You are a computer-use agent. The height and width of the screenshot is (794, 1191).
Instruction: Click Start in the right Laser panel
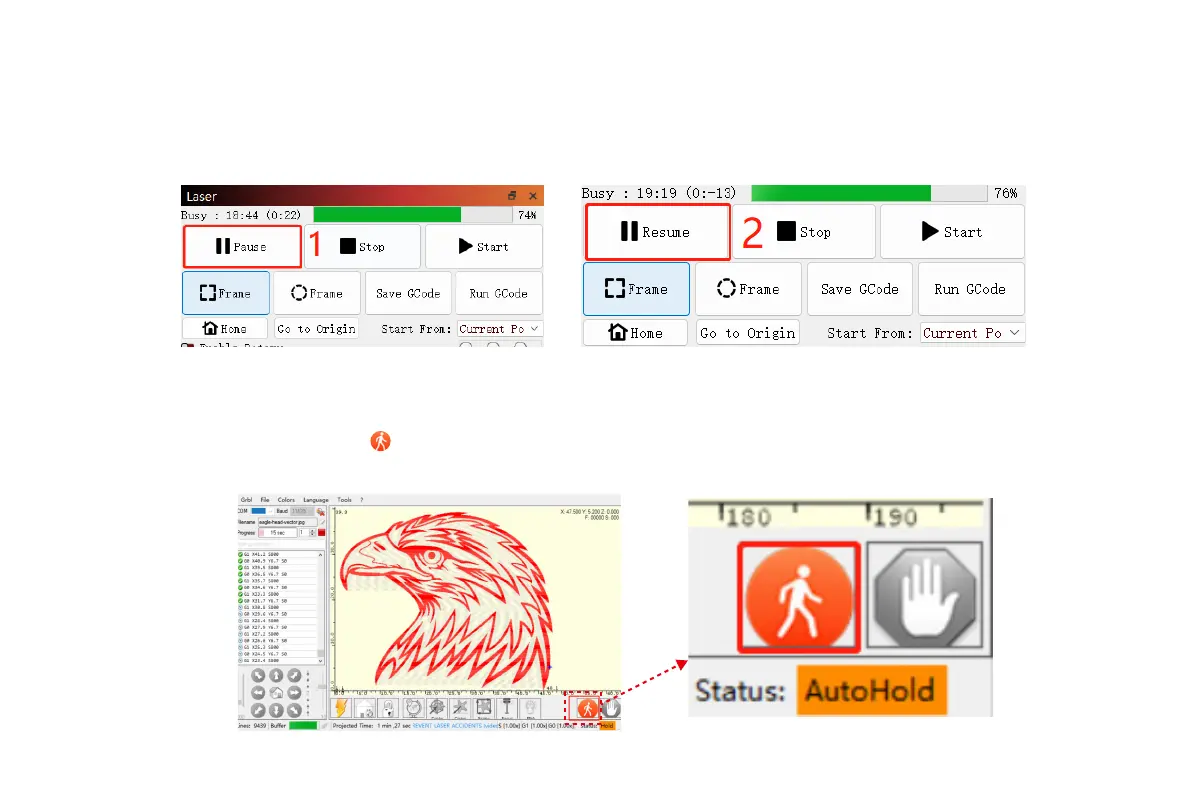(x=952, y=232)
